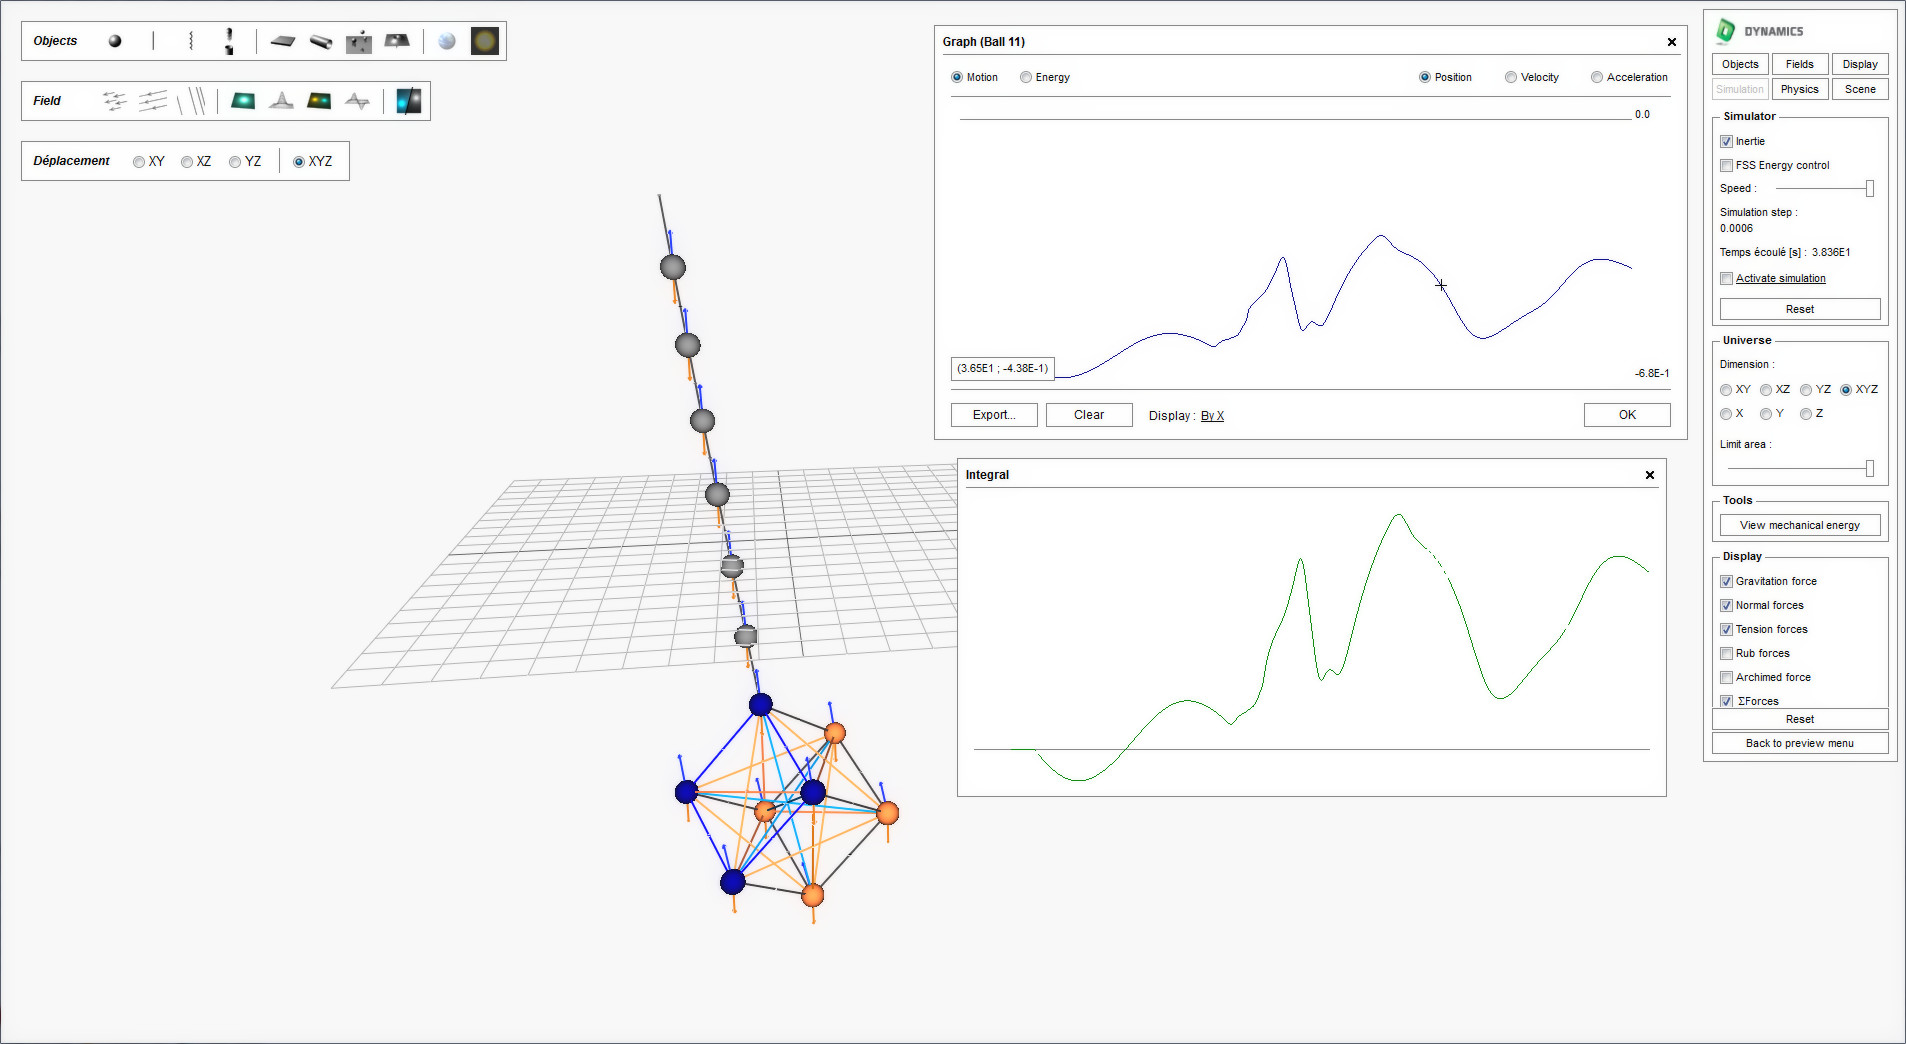The width and height of the screenshot is (1906, 1044).
Task: Select the cylinder tube object
Action: (320, 41)
